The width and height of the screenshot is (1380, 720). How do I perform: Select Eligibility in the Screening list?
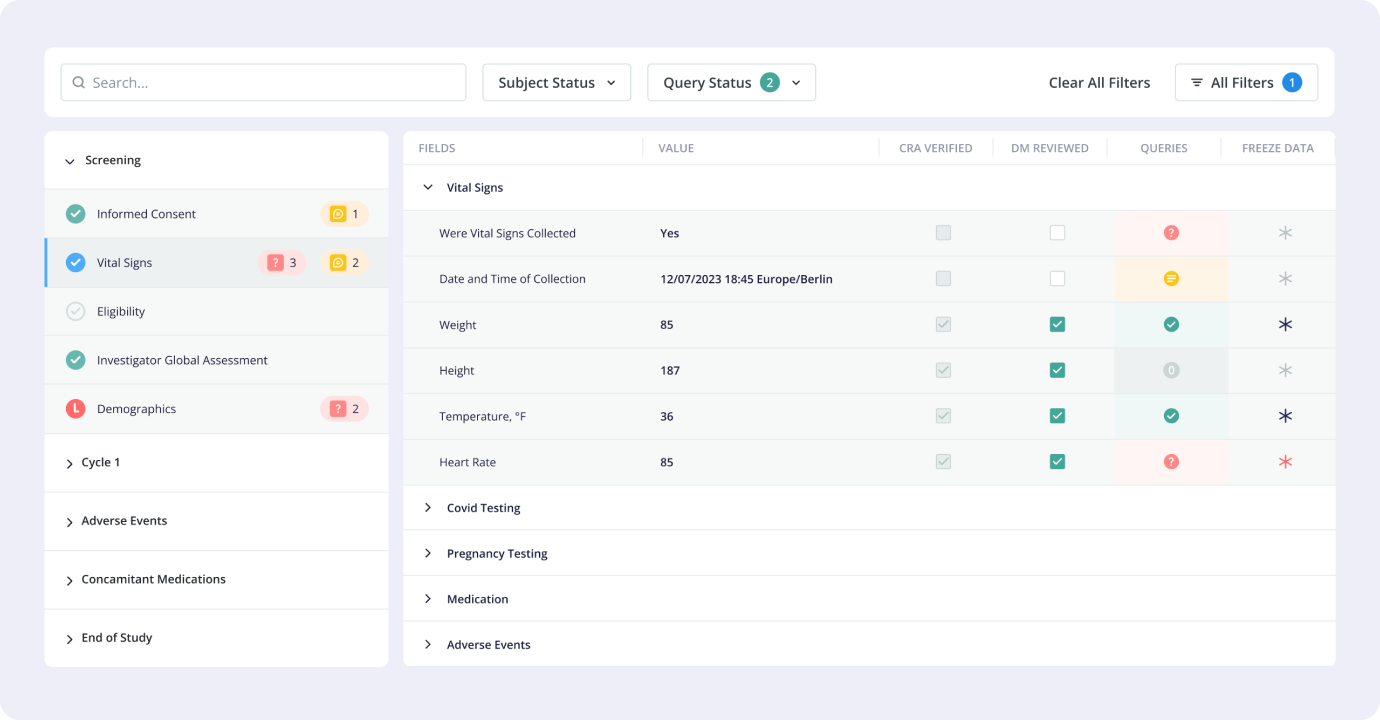pos(121,312)
